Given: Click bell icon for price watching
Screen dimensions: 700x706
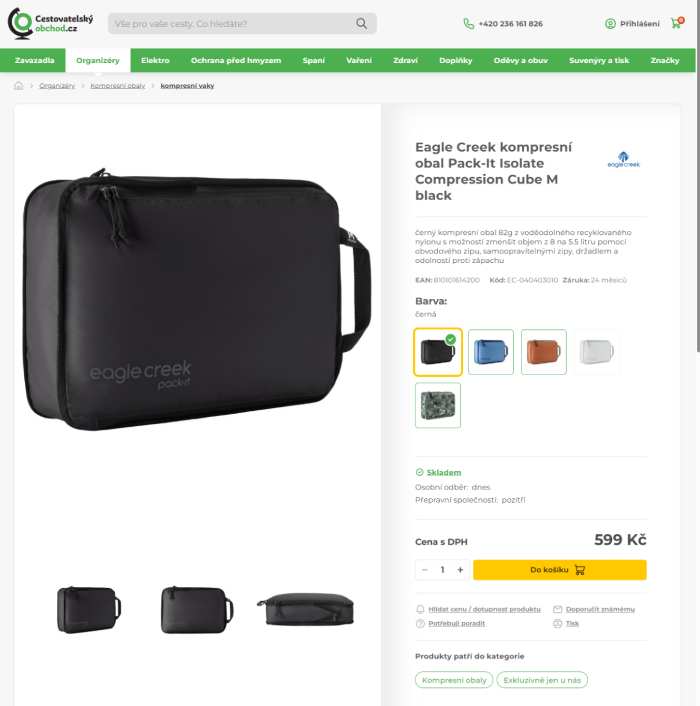Looking at the screenshot, I should coord(420,609).
